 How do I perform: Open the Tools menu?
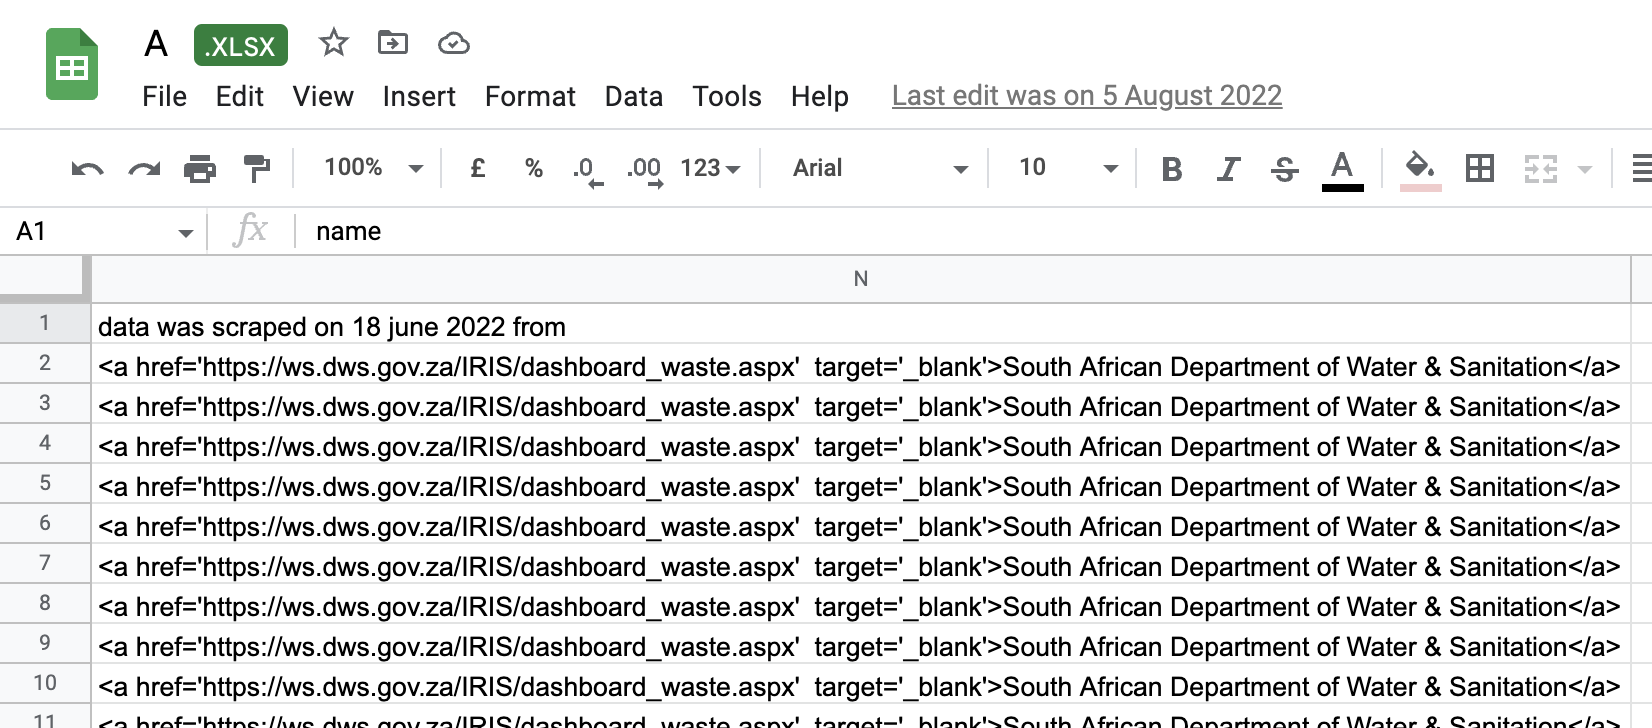(727, 96)
